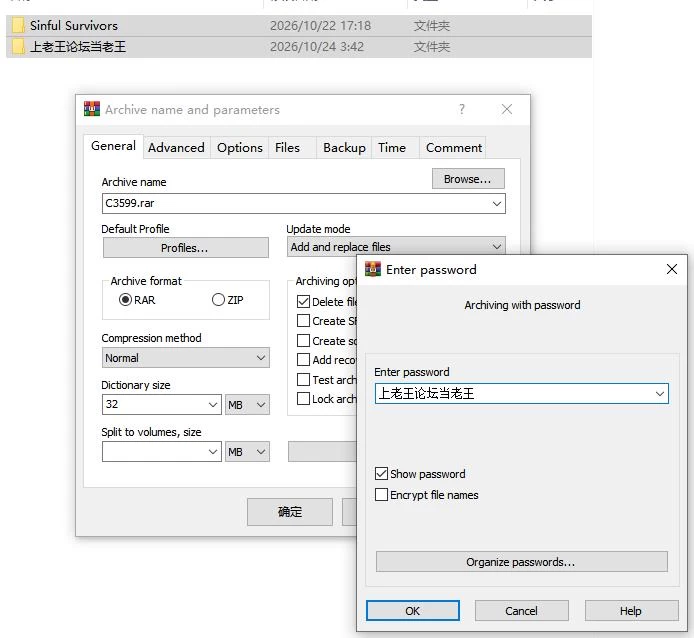
Task: Open the Update mode dropdown
Action: pyautogui.click(x=396, y=247)
